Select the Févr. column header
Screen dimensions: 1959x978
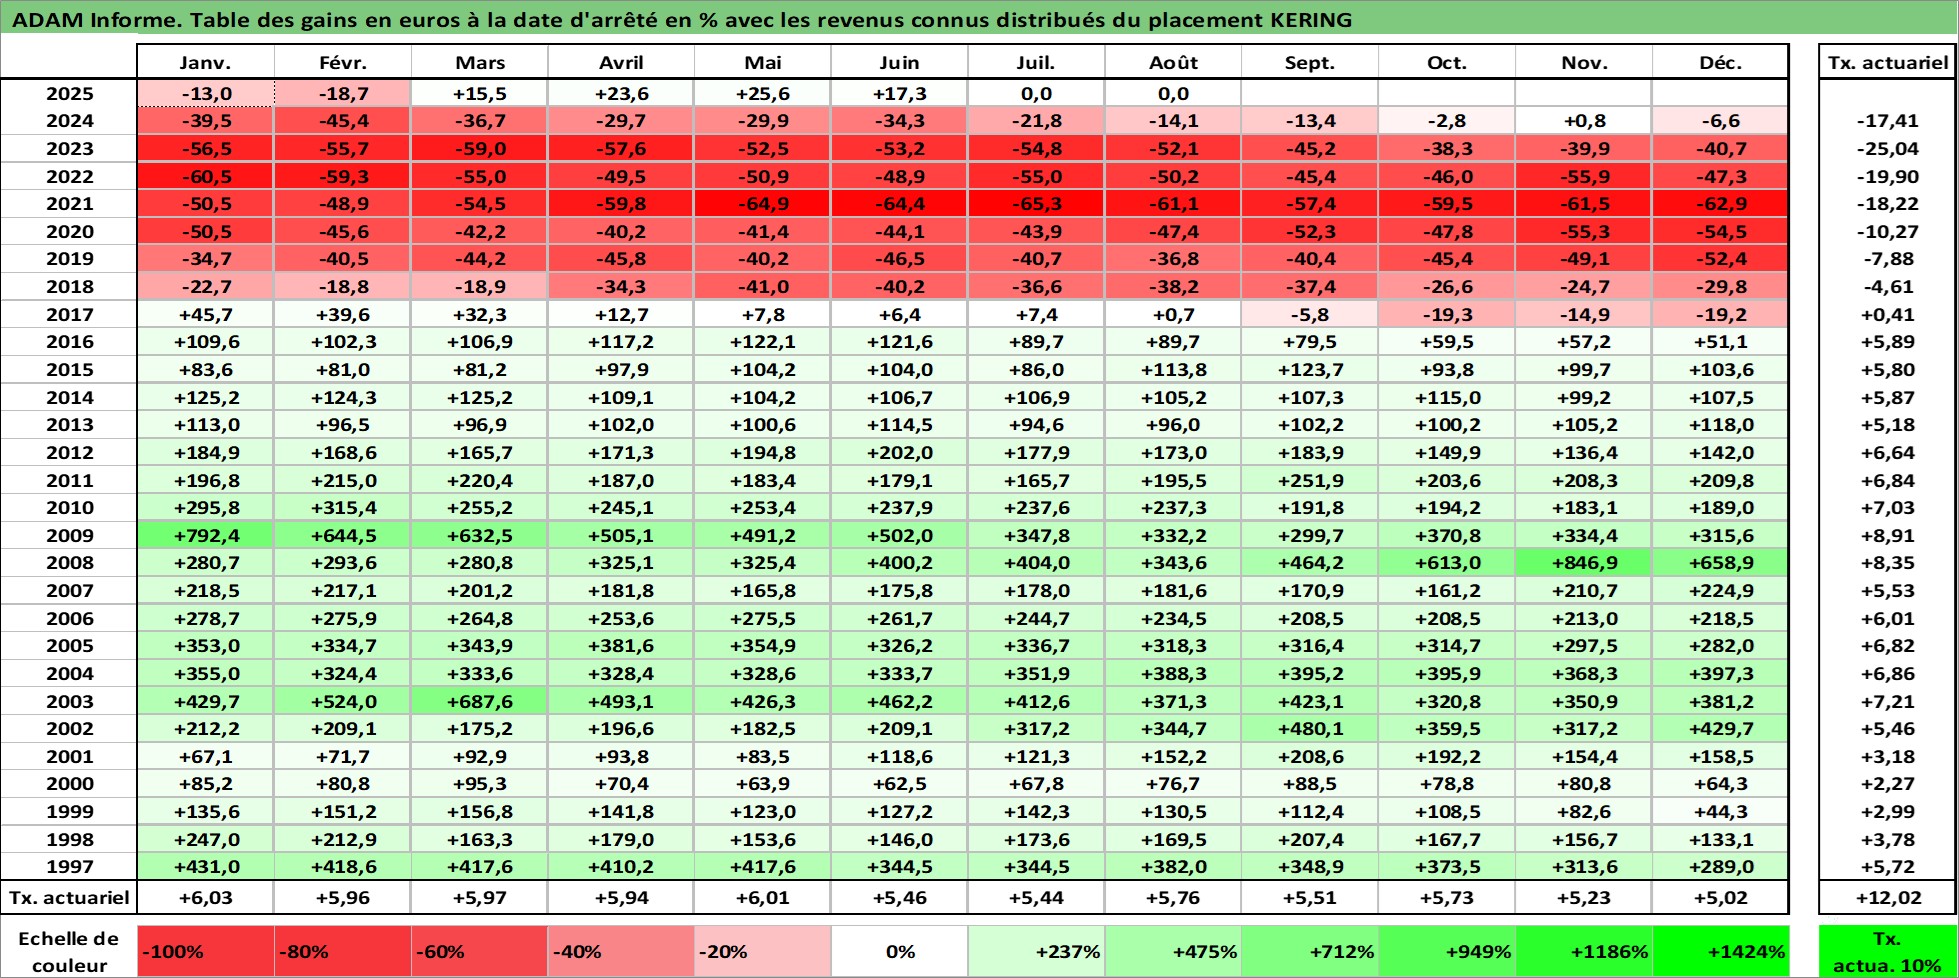342,62
